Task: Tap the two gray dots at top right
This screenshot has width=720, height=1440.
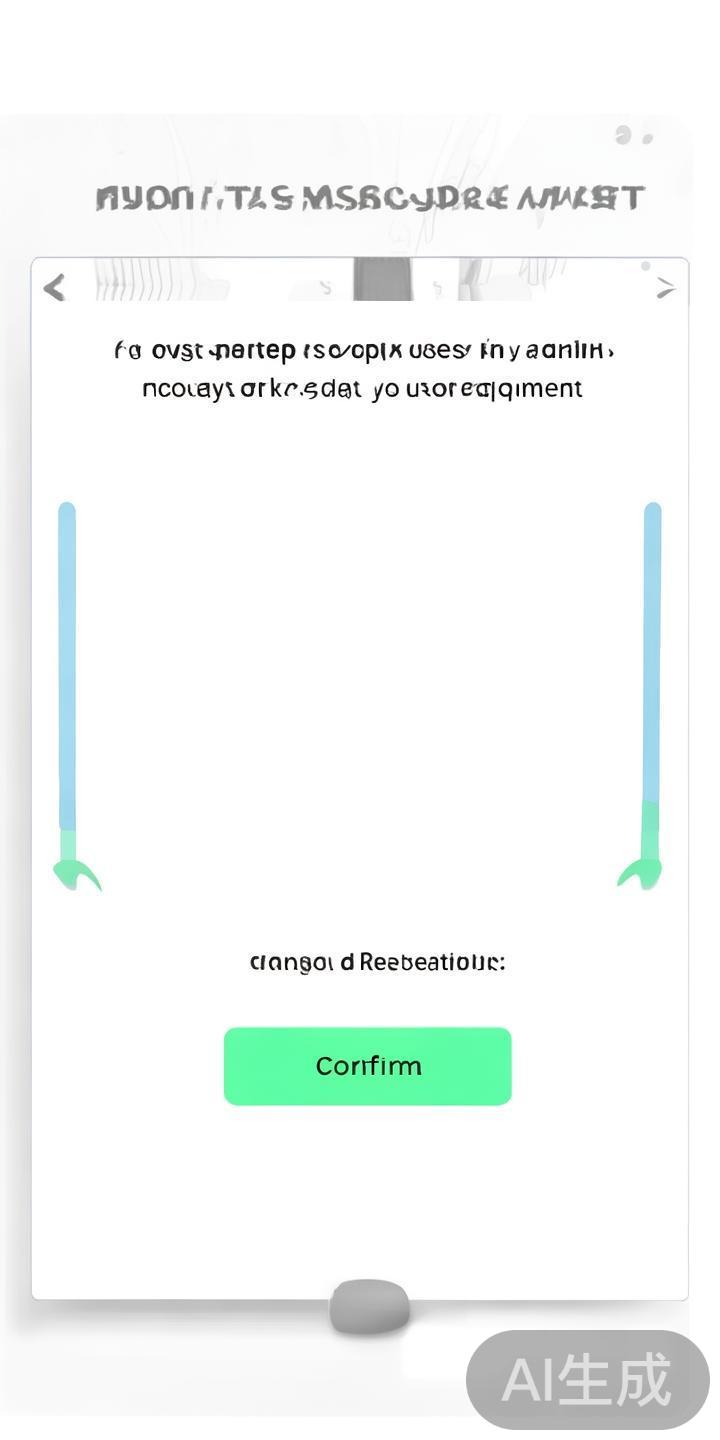Action: [634, 136]
